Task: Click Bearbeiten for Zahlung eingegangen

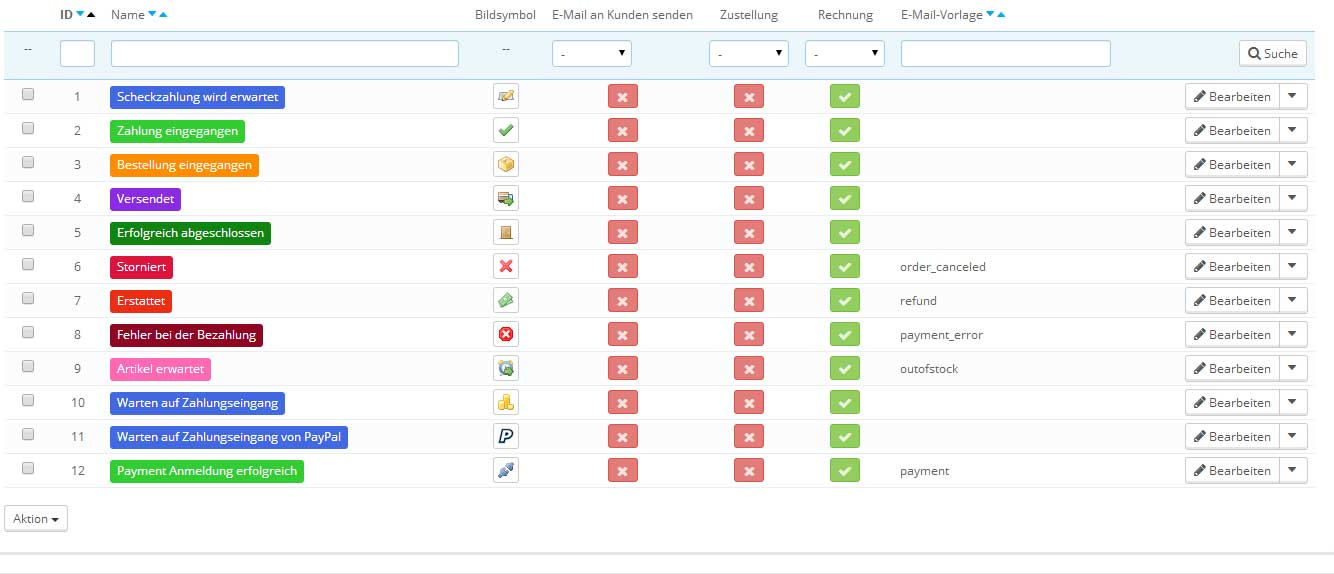Action: tap(1232, 130)
